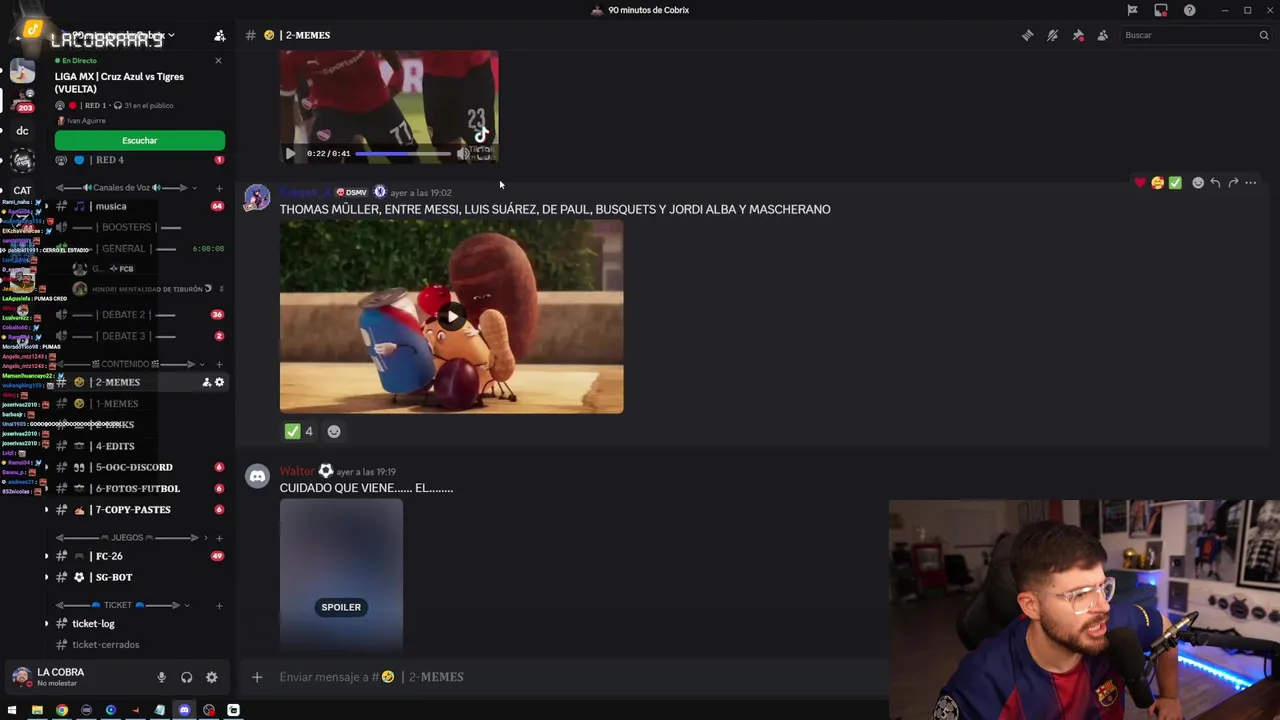
Task: Open File Explorer on taskbar
Action: [x=37, y=710]
